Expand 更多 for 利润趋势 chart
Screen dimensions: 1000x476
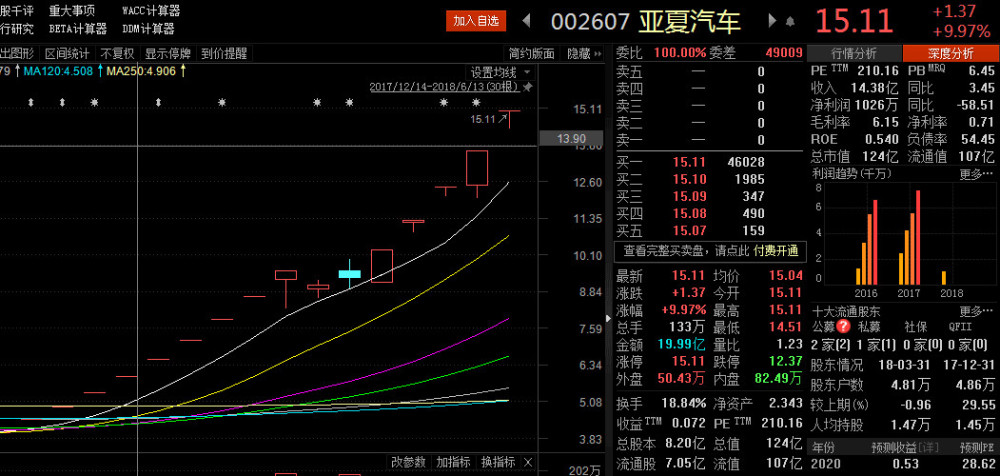976,174
